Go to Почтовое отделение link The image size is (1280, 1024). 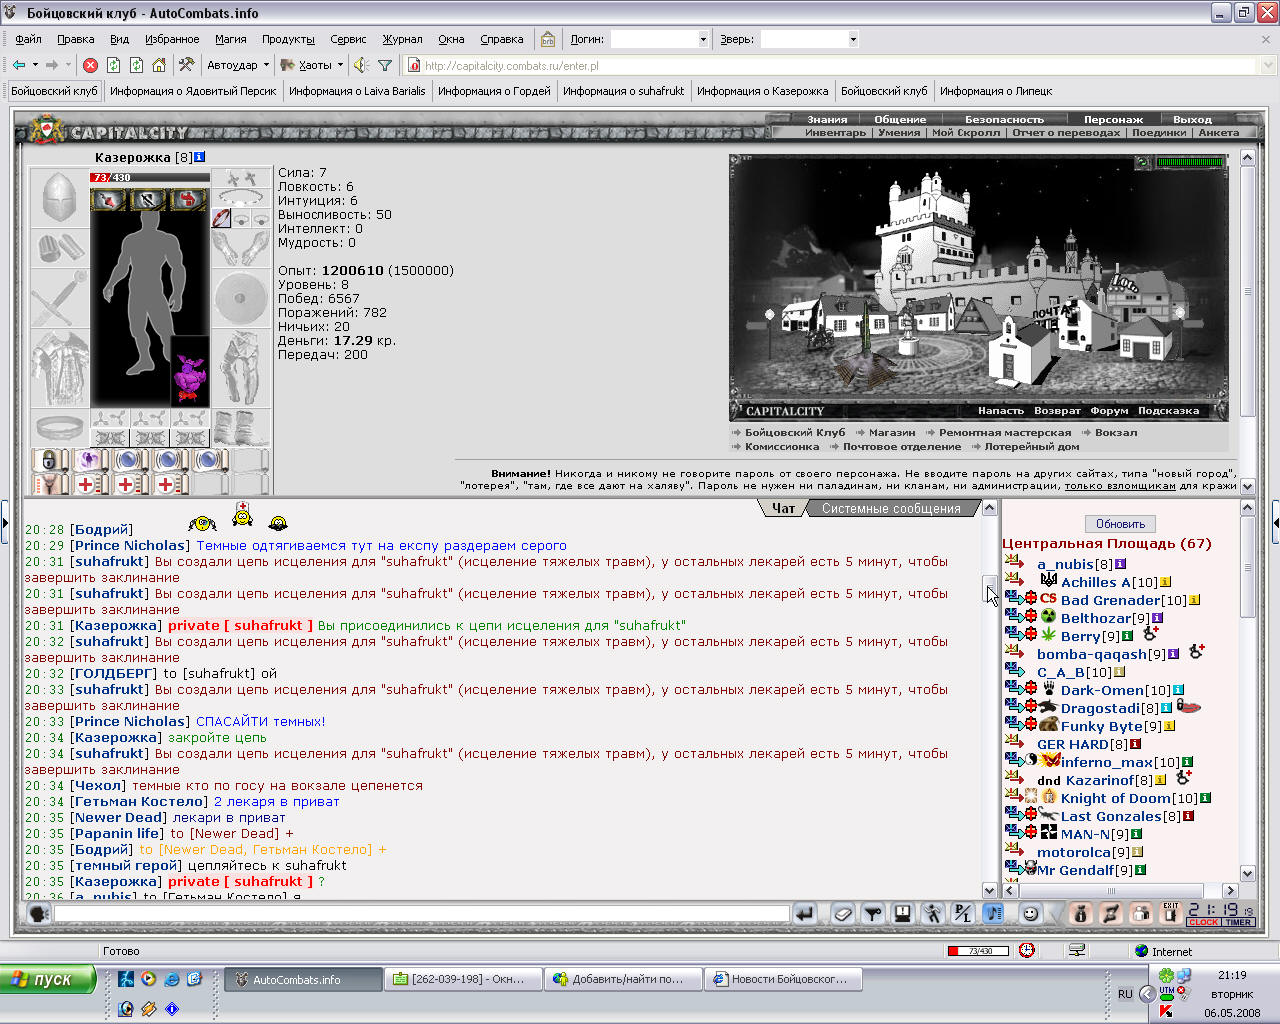coord(901,446)
